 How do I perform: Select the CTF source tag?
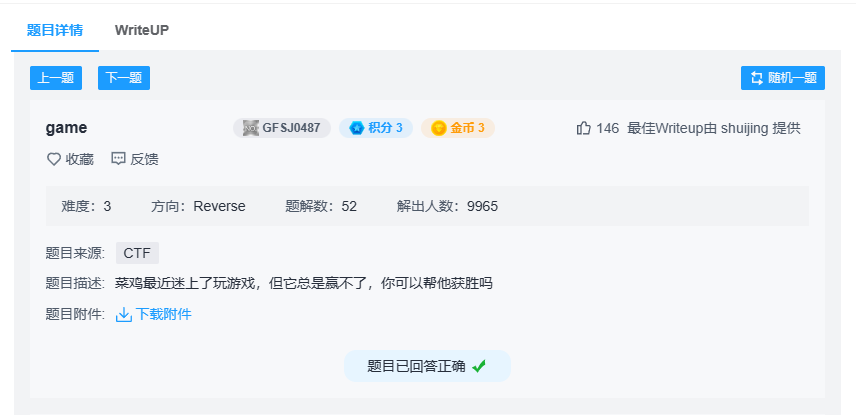[x=137, y=253]
